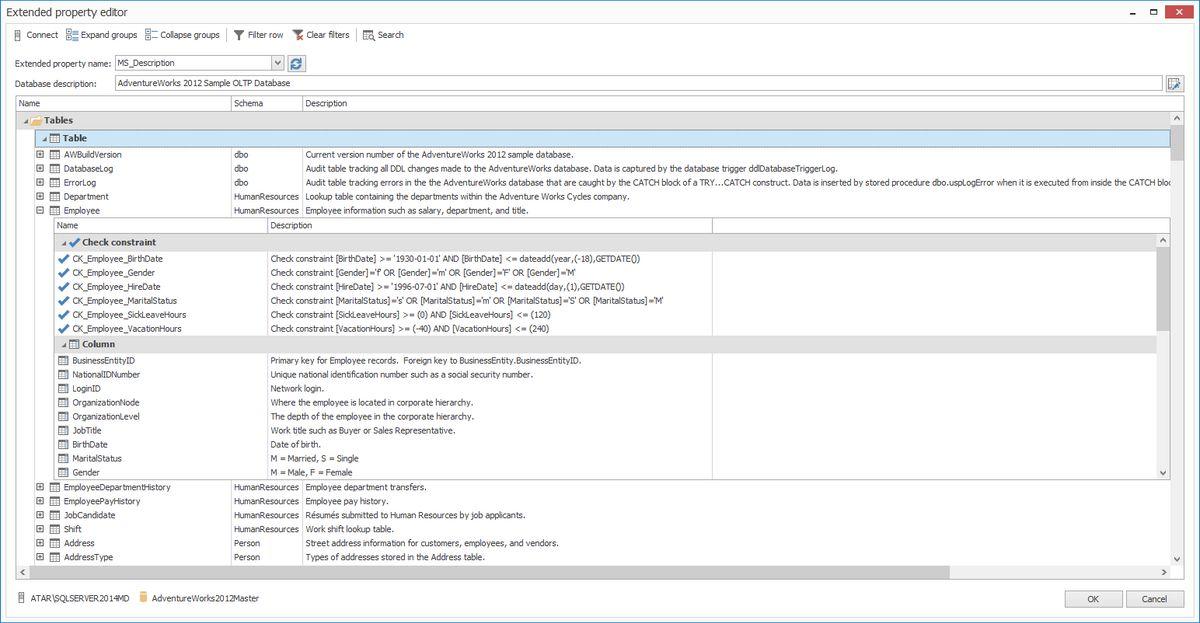
Task: Expand the AddressType table row
Action: tap(40, 557)
